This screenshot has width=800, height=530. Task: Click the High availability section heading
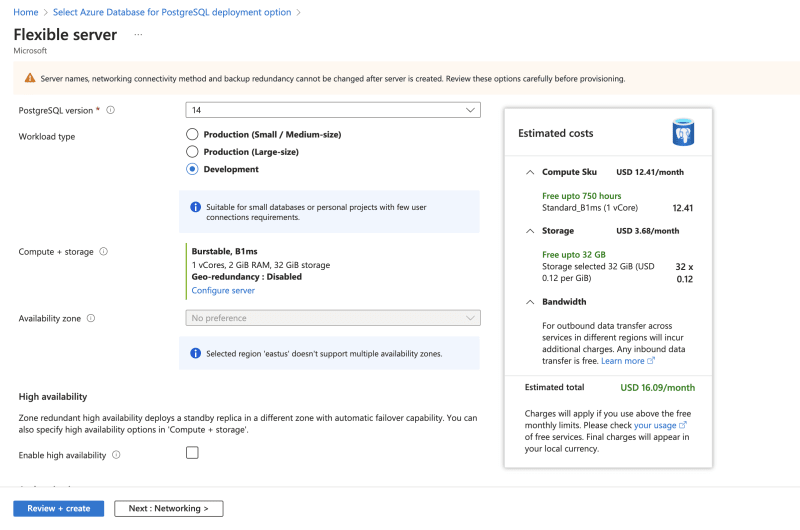(53, 397)
